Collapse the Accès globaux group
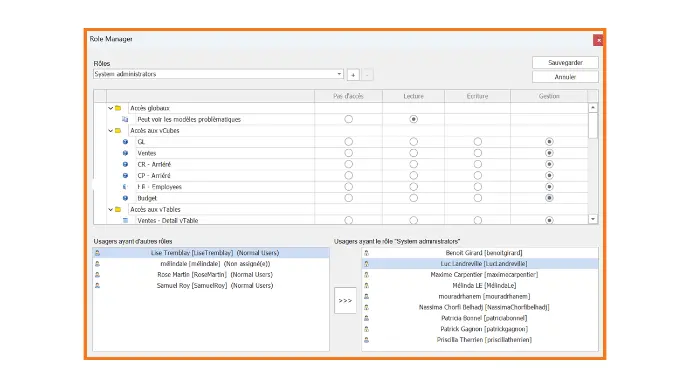 (110, 108)
